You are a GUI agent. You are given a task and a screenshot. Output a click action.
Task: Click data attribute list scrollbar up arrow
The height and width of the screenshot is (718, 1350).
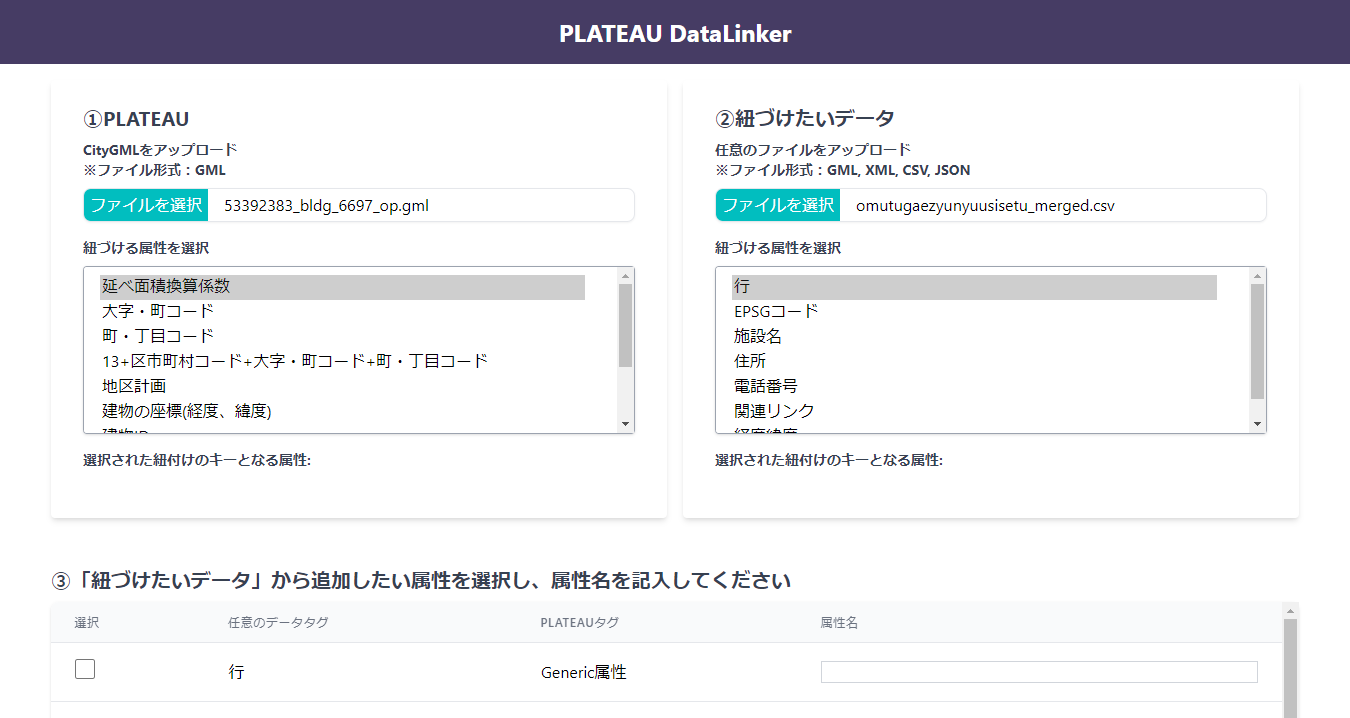1258,276
